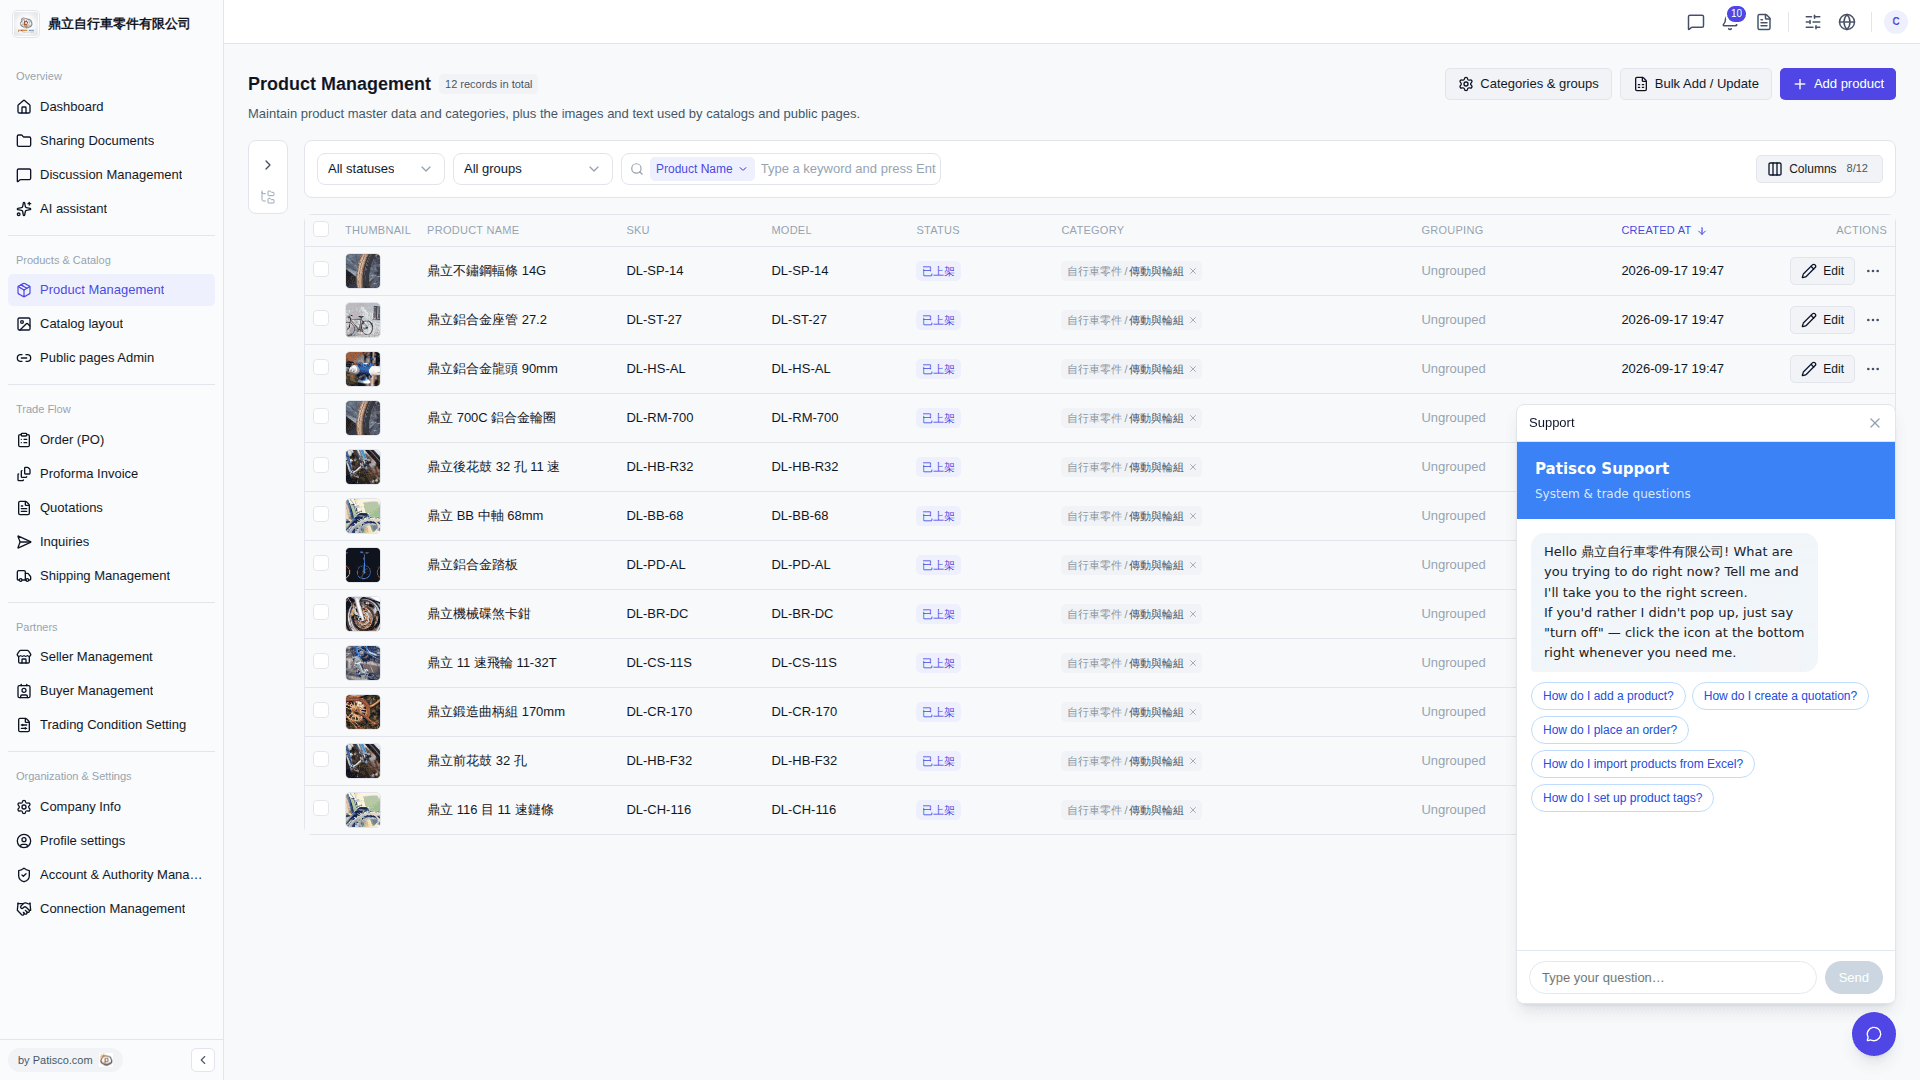The image size is (1920, 1080).
Task: Open the globe language selector
Action: tap(1847, 22)
